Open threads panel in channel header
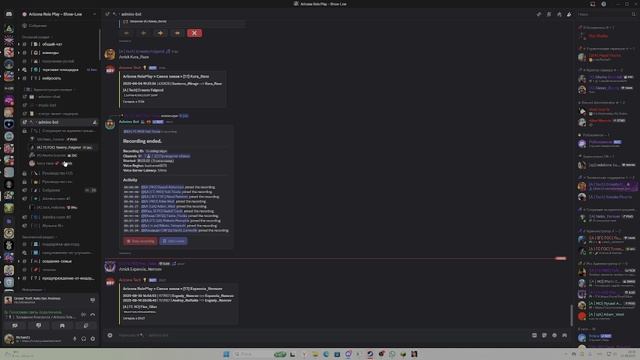 (x=539, y=14)
